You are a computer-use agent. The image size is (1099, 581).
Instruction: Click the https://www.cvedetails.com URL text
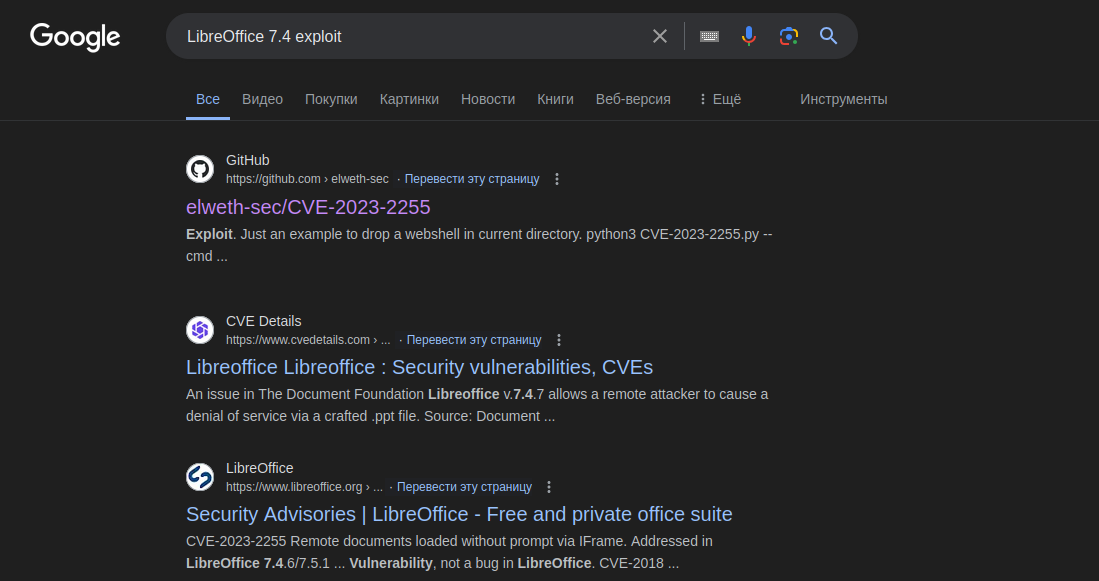(308, 340)
